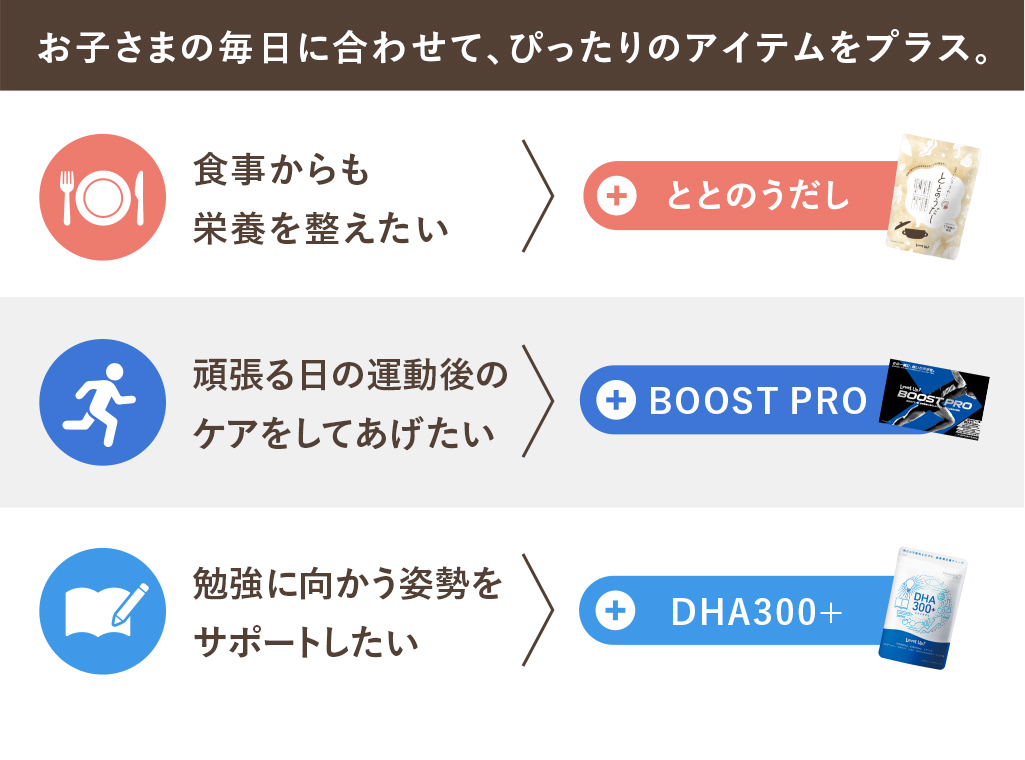Click the fork and plate meal icon

point(103,197)
